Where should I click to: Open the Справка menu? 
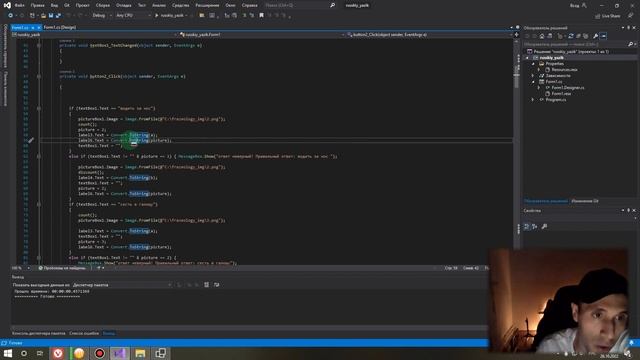(249, 5)
